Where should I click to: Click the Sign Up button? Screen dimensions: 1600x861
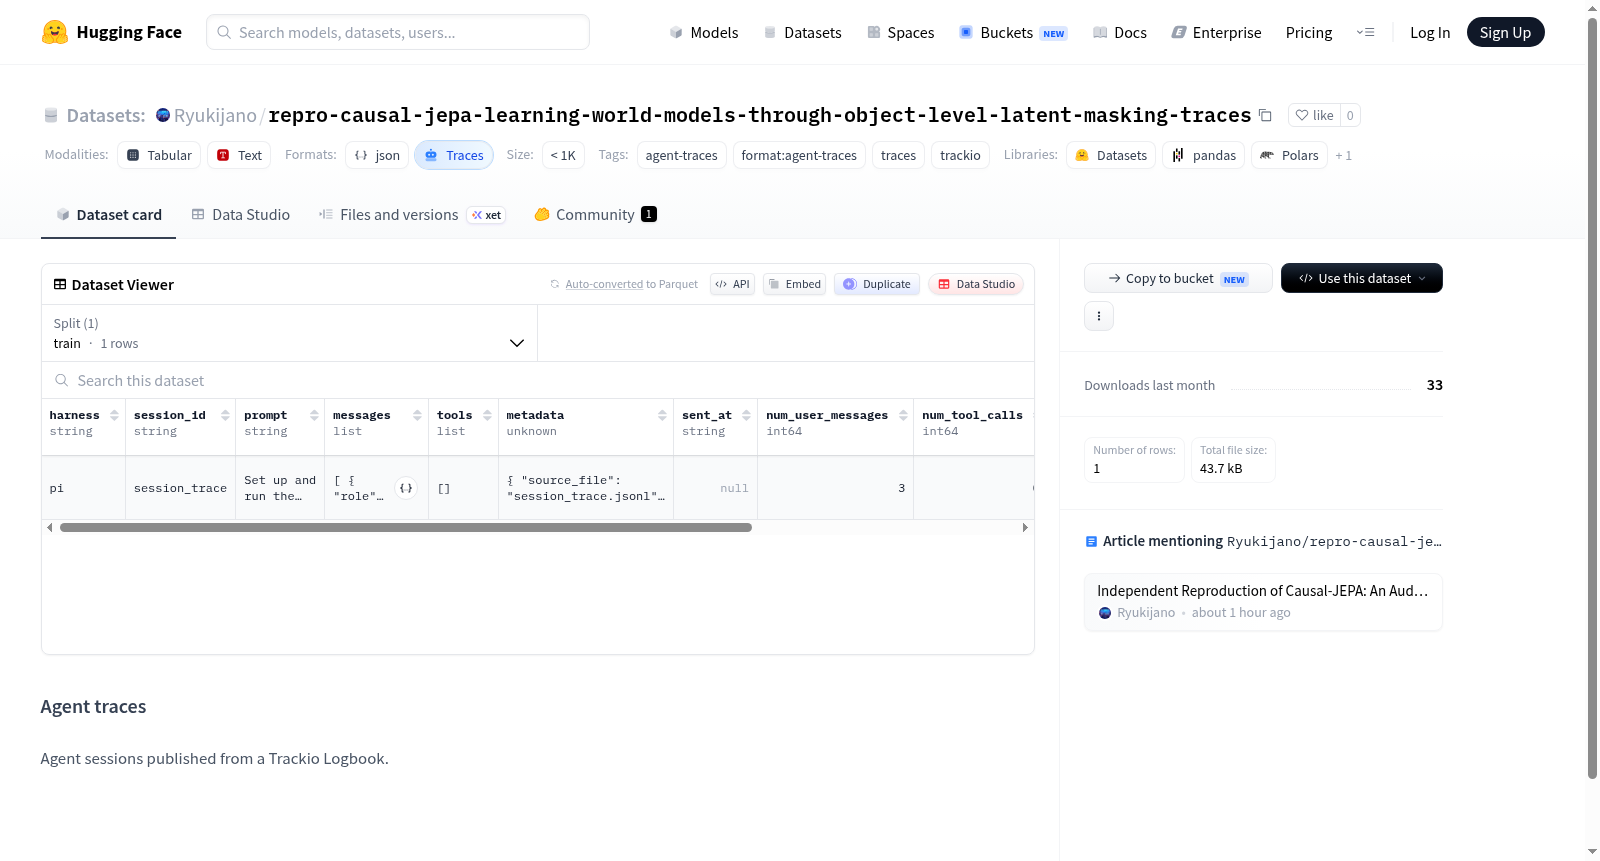pos(1505,32)
